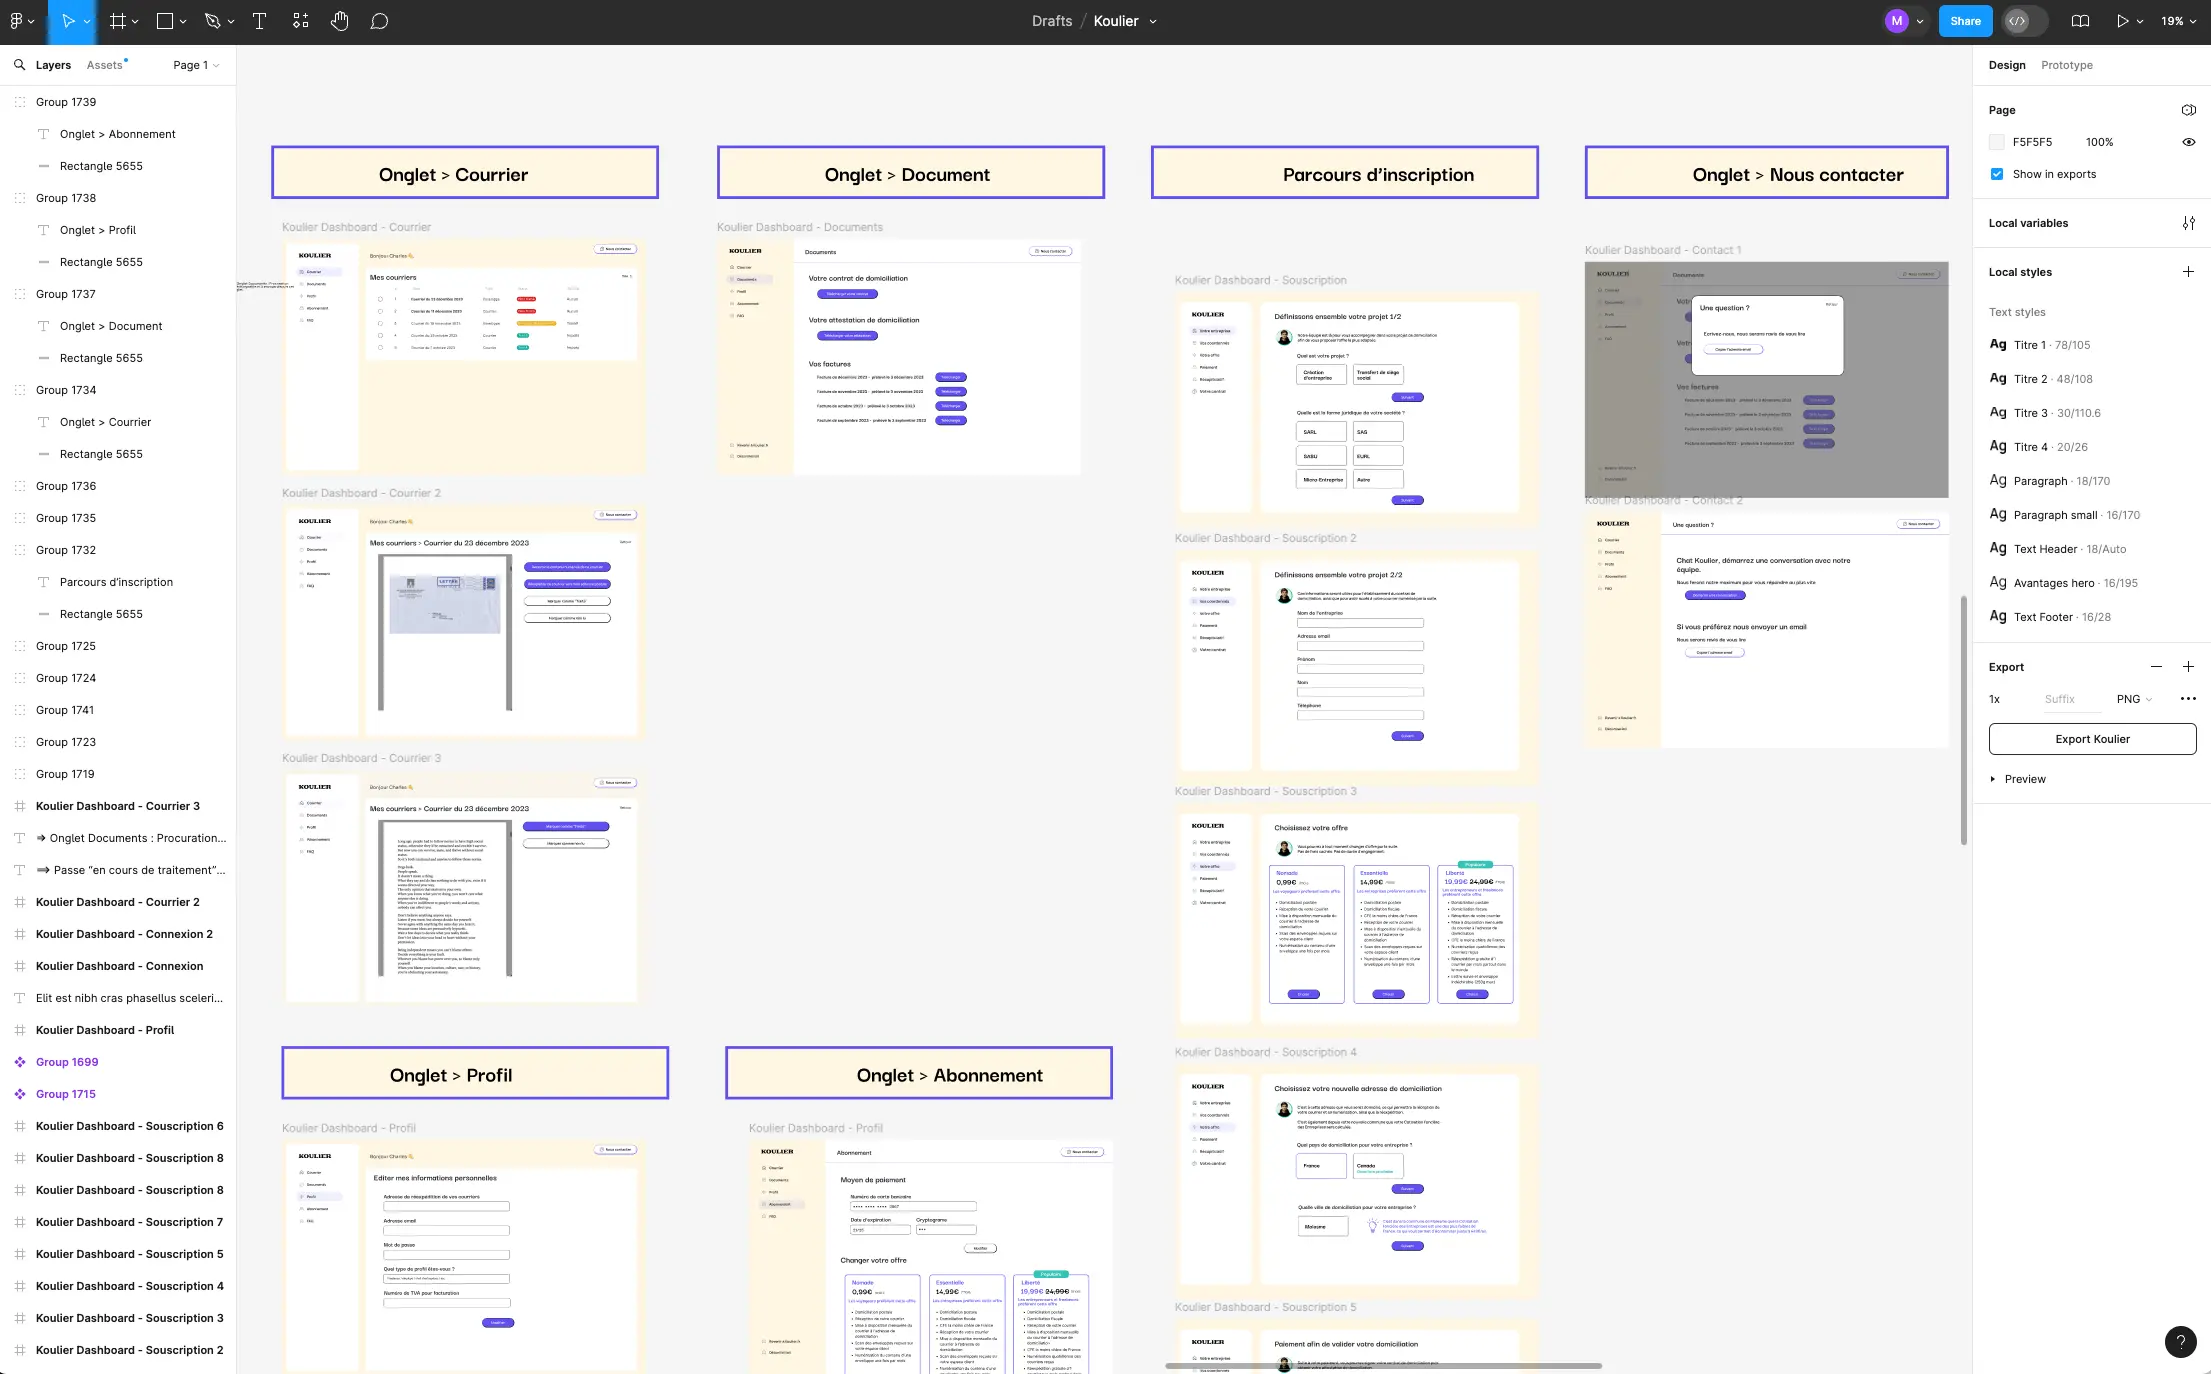Open Pen tool dropdown arrow
This screenshot has width=2211, height=1374.
point(231,21)
